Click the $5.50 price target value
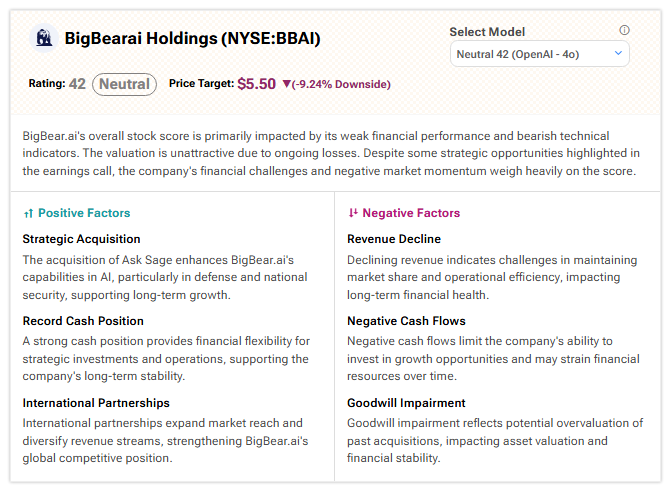Viewport: 670px width, 493px height. [256, 84]
